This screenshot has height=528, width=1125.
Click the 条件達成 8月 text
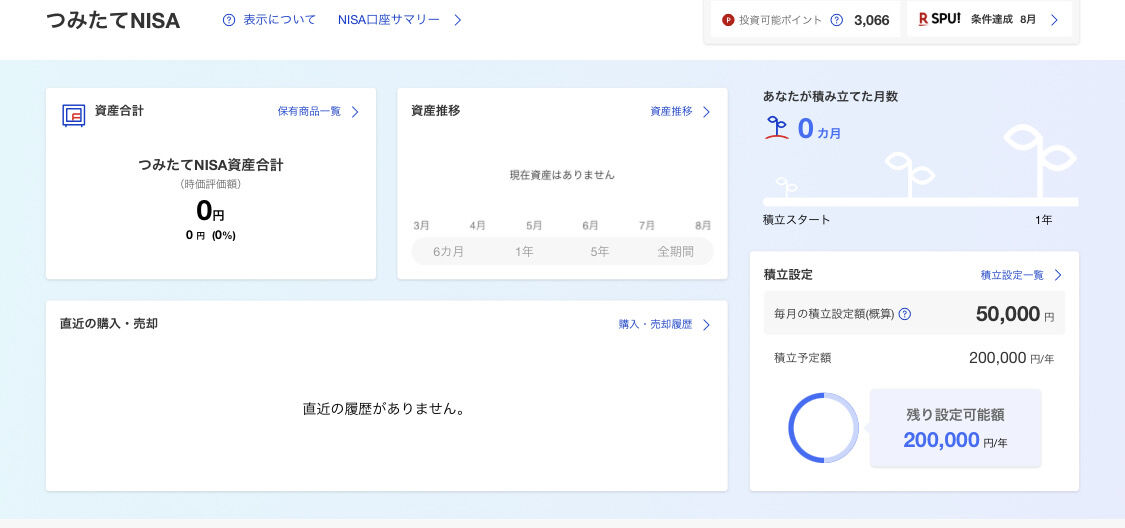tap(1004, 19)
